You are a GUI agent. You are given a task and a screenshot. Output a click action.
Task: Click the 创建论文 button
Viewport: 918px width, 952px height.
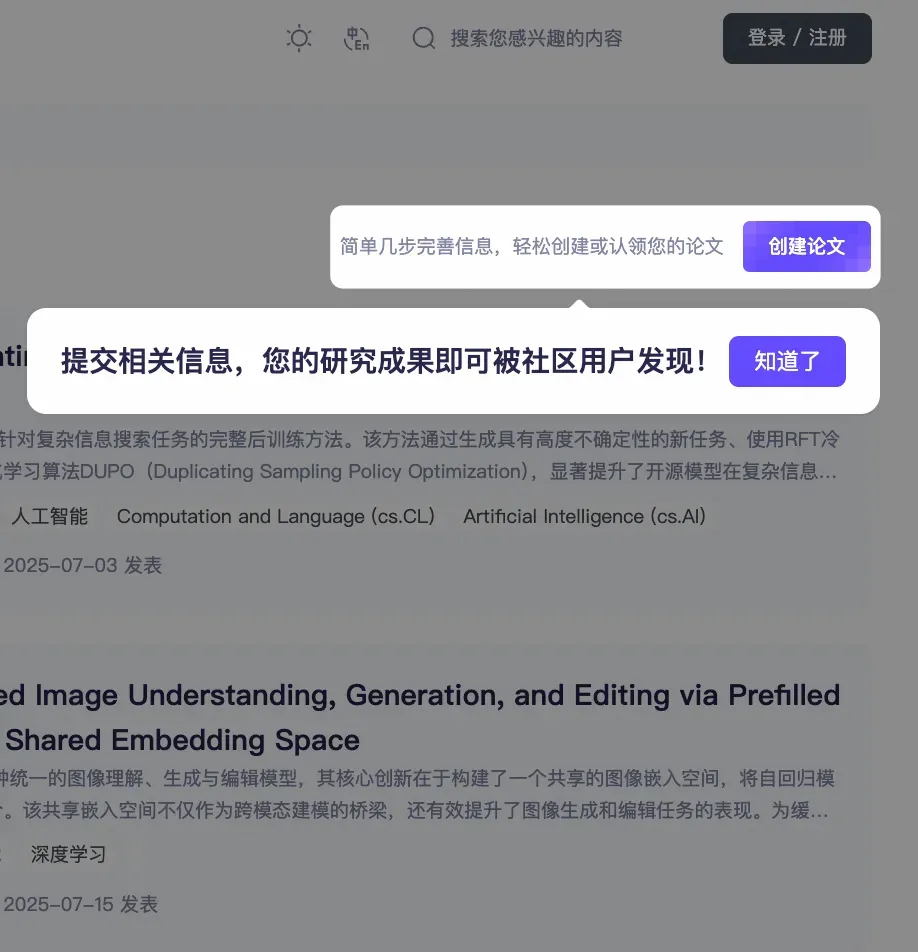(x=806, y=246)
